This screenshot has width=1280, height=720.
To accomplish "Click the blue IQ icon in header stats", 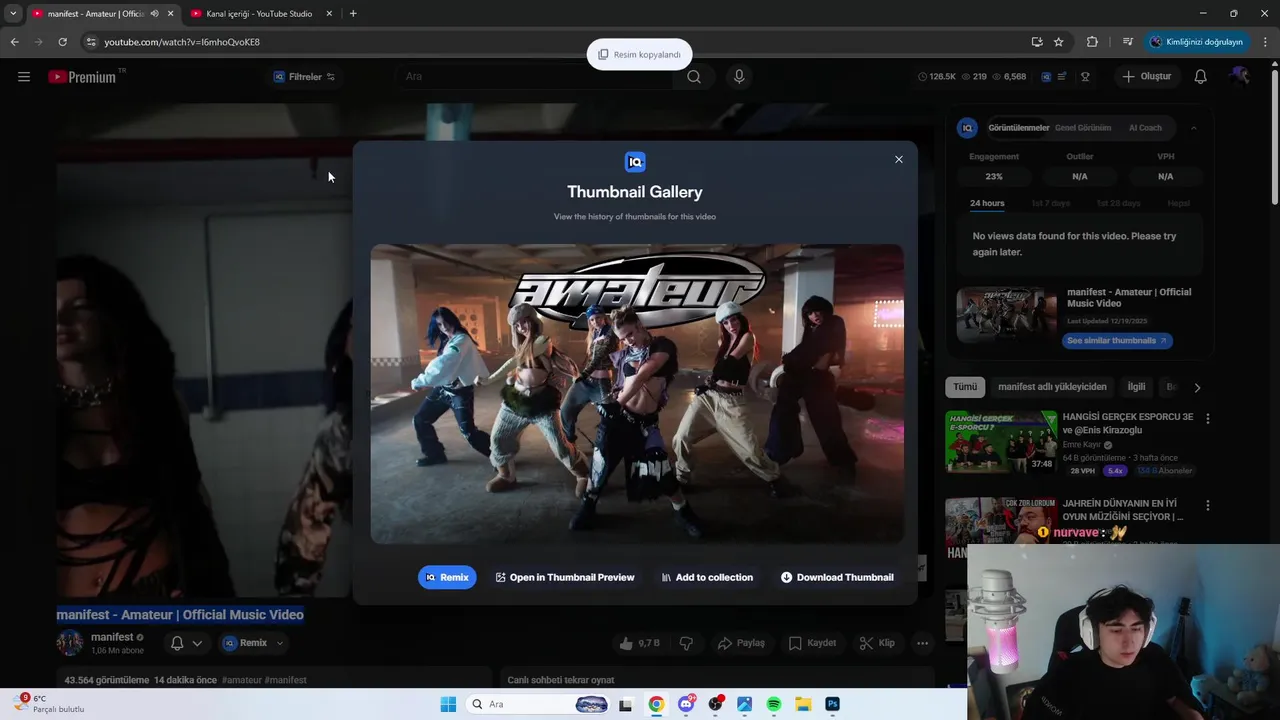I will [1046, 77].
